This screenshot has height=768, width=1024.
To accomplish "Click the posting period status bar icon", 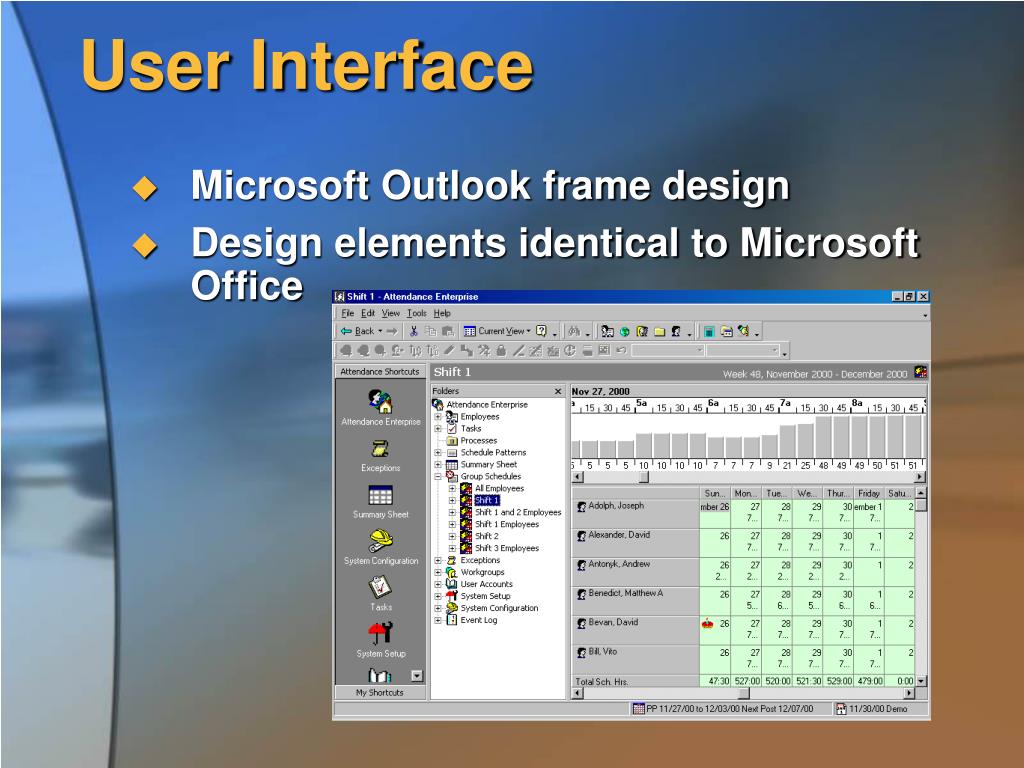I will click(639, 709).
